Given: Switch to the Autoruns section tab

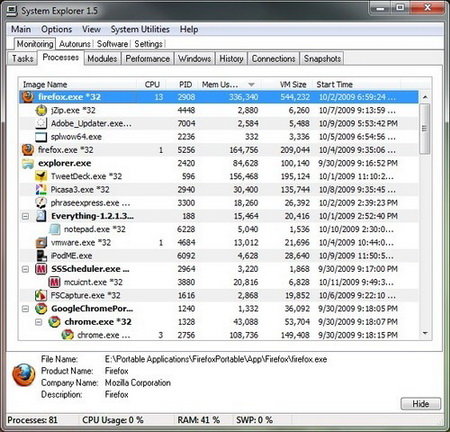Looking at the screenshot, I should click(75, 44).
